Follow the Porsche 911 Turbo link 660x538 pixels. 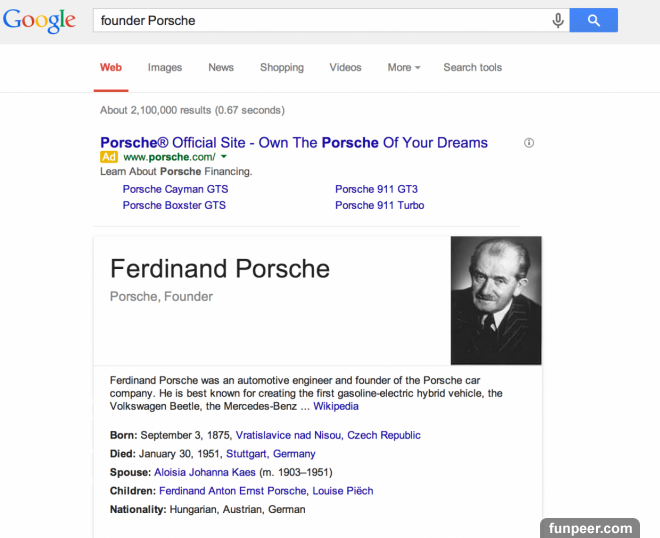379,205
